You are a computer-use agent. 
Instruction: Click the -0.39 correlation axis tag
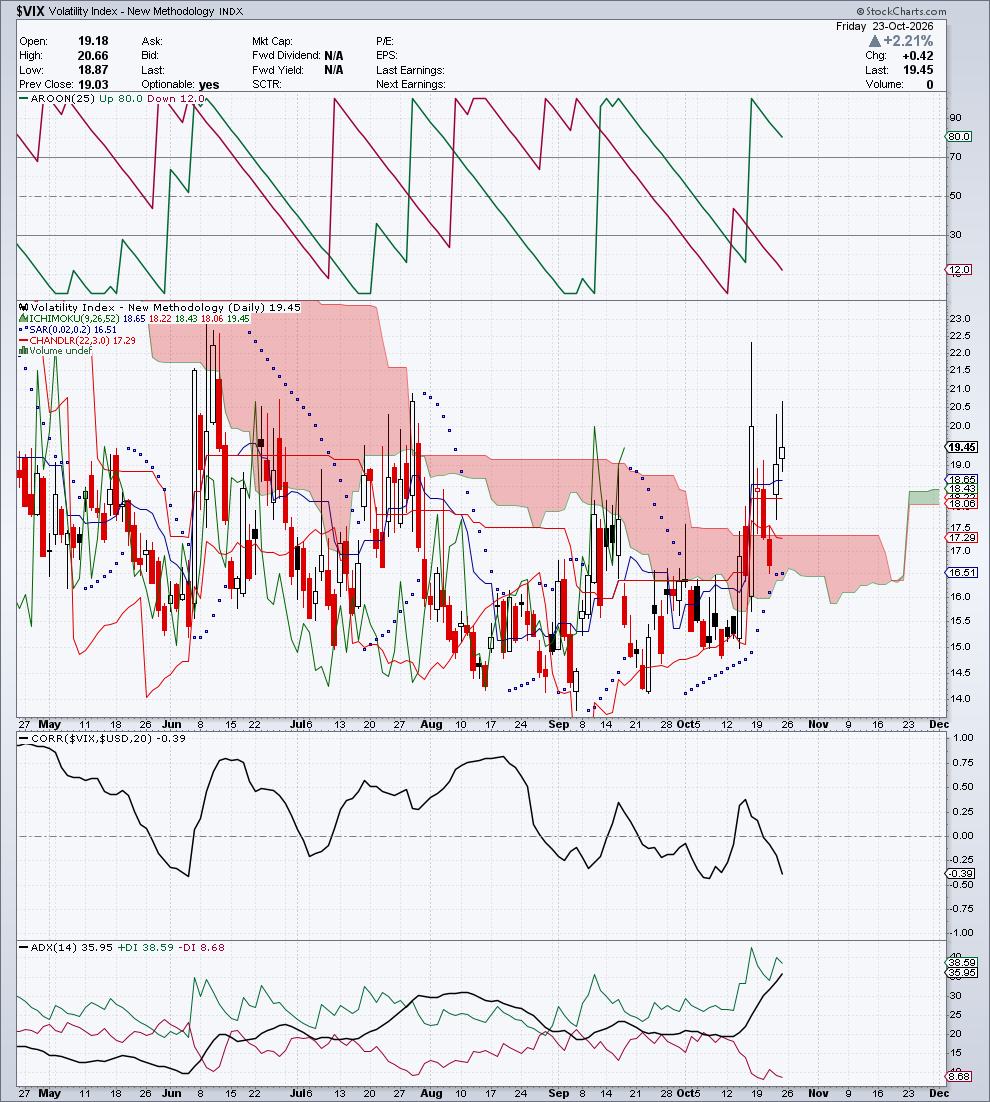[960, 874]
